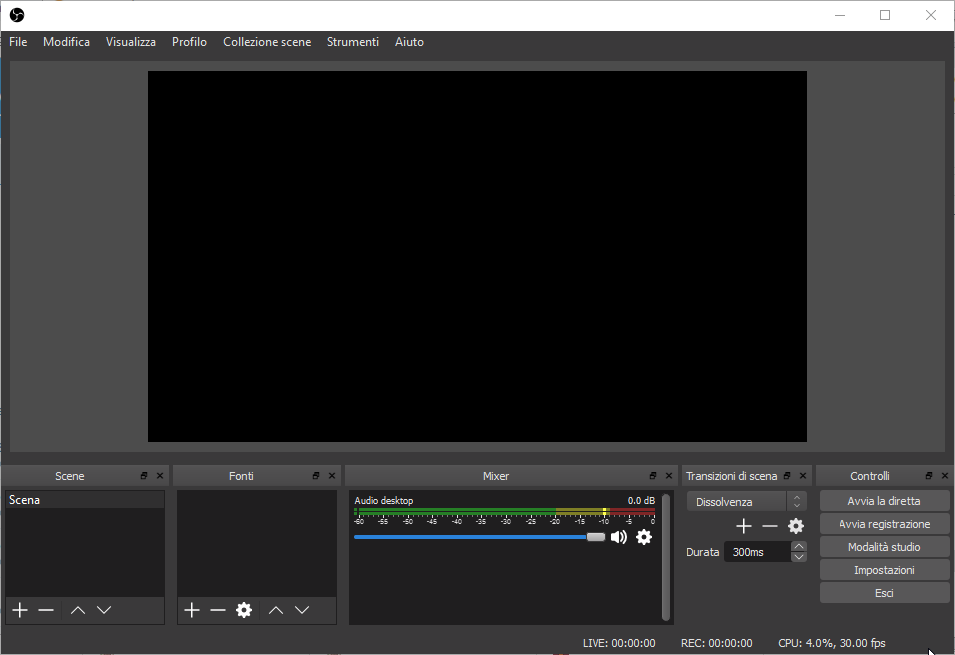Close the Transizioni di scena panel

click(x=803, y=476)
